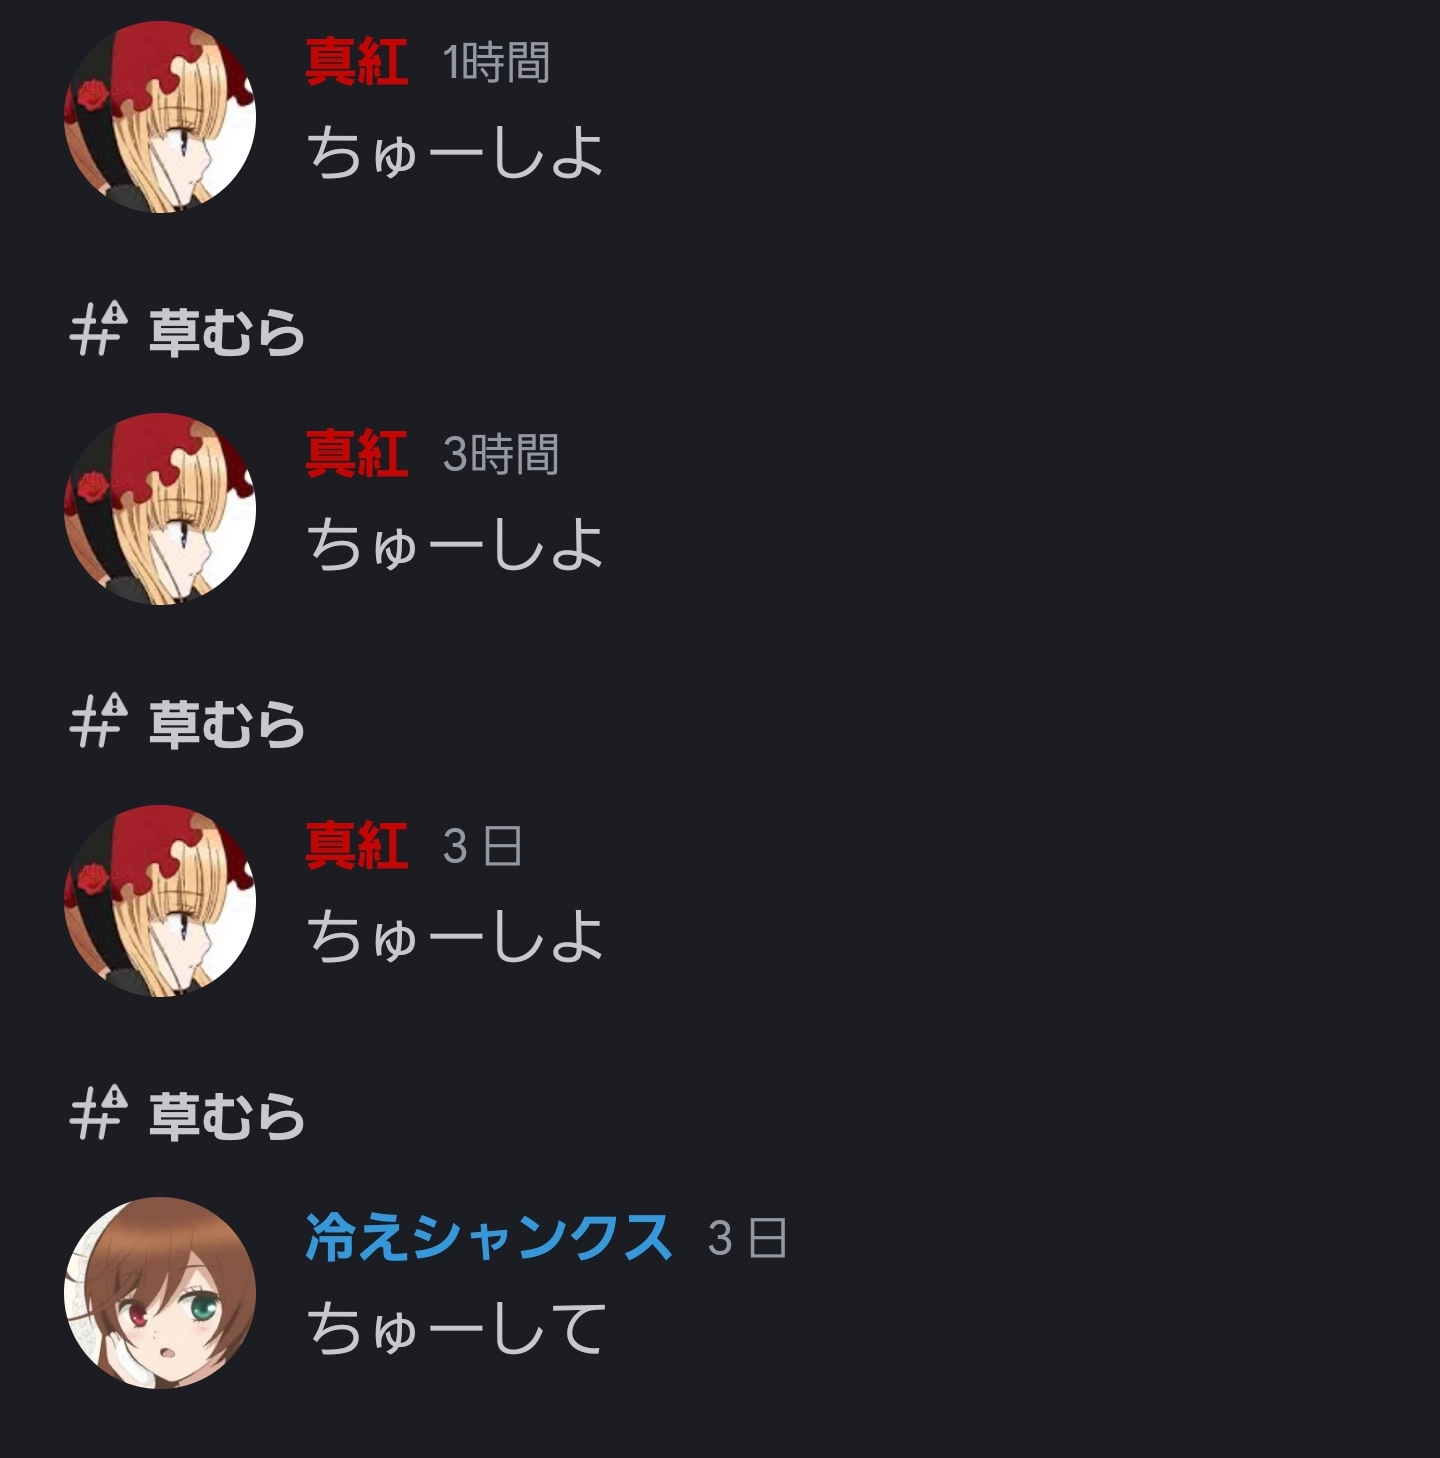
Task: Open 真紅's avatar on the 3時間 message
Action: pyautogui.click(x=160, y=509)
